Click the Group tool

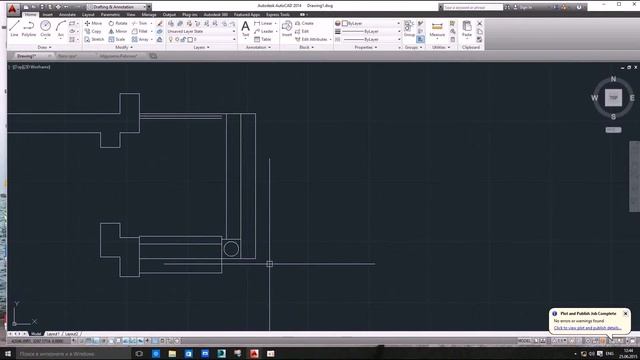click(x=409, y=29)
